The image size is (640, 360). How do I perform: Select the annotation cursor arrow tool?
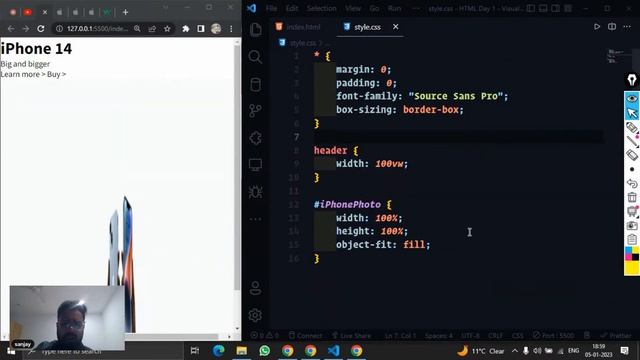632,113
